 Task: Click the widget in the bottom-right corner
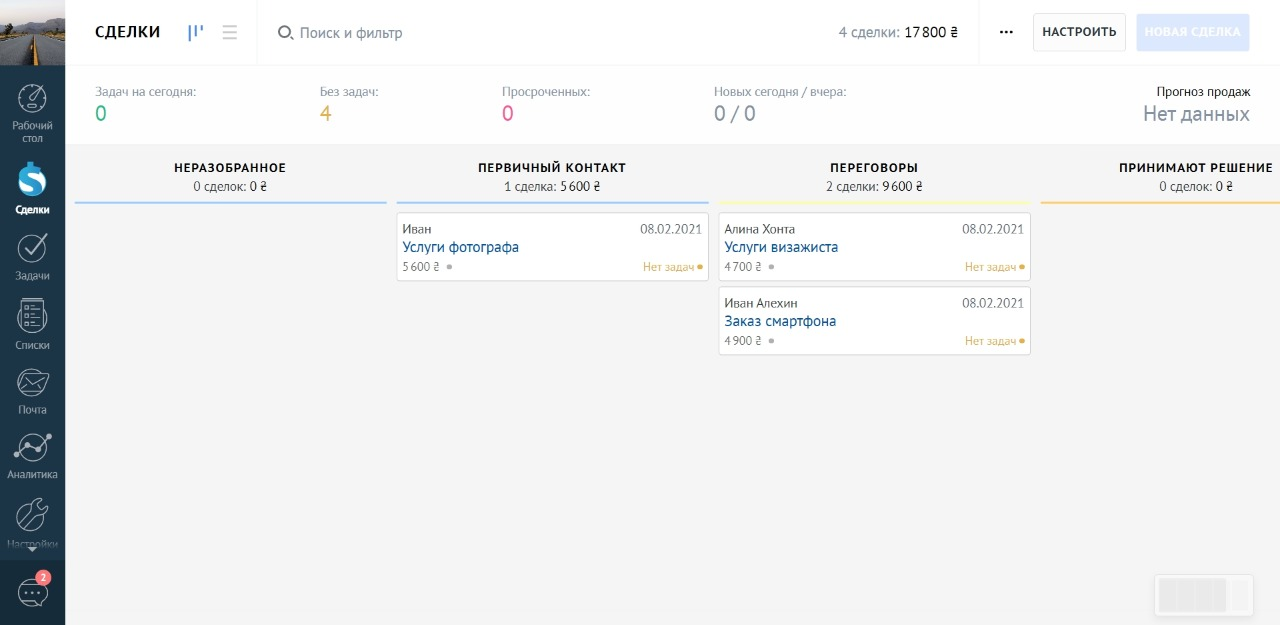pos(1204,595)
